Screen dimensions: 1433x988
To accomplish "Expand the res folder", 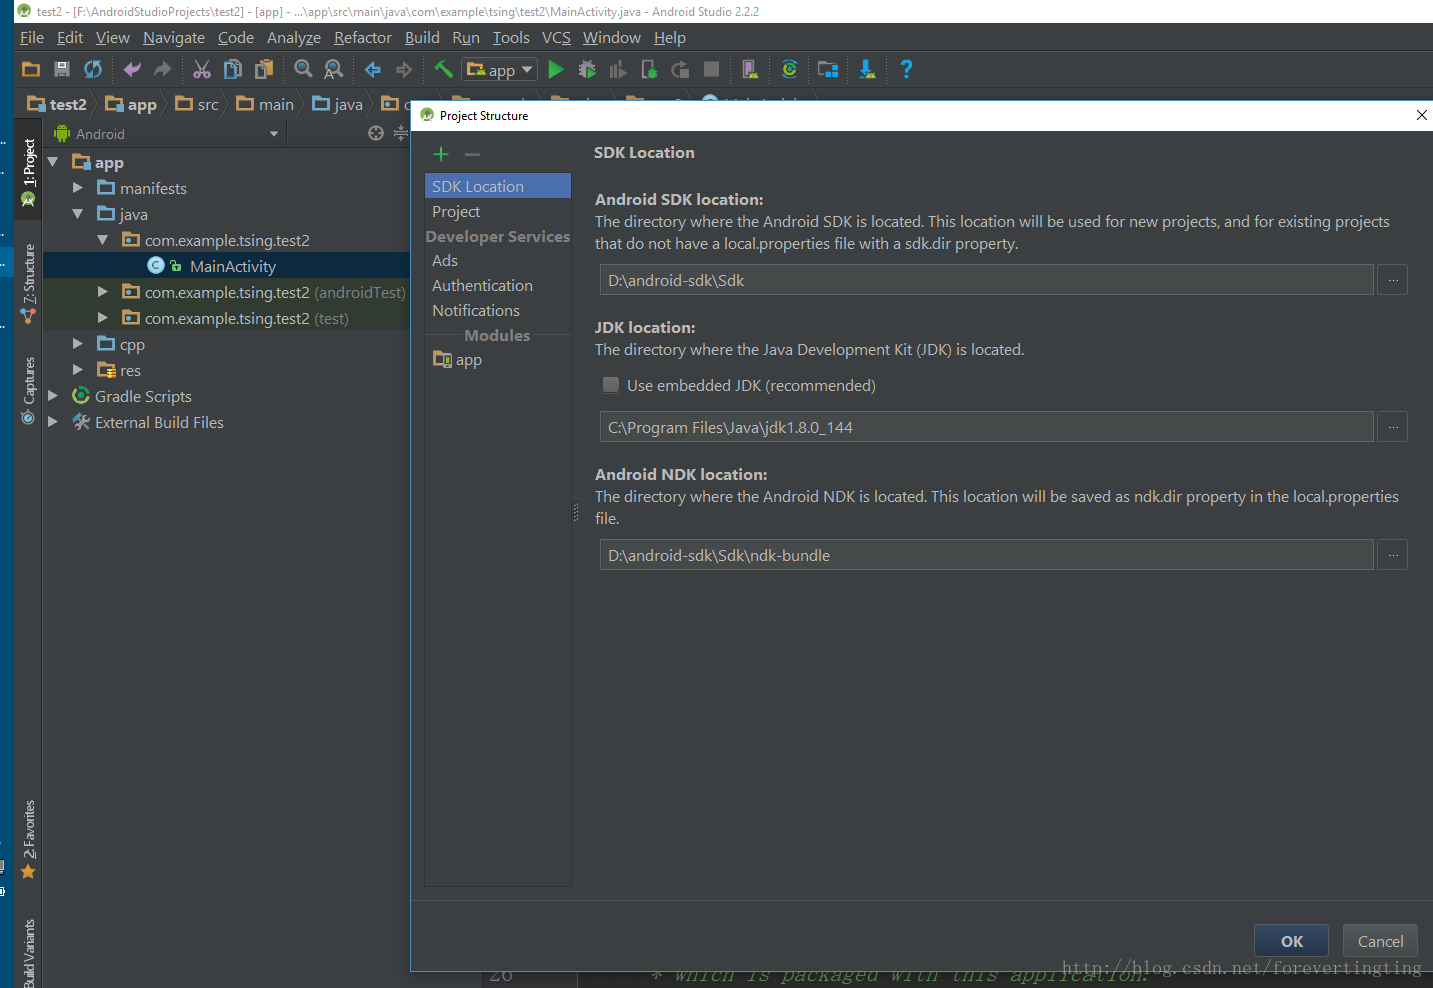I will [78, 370].
